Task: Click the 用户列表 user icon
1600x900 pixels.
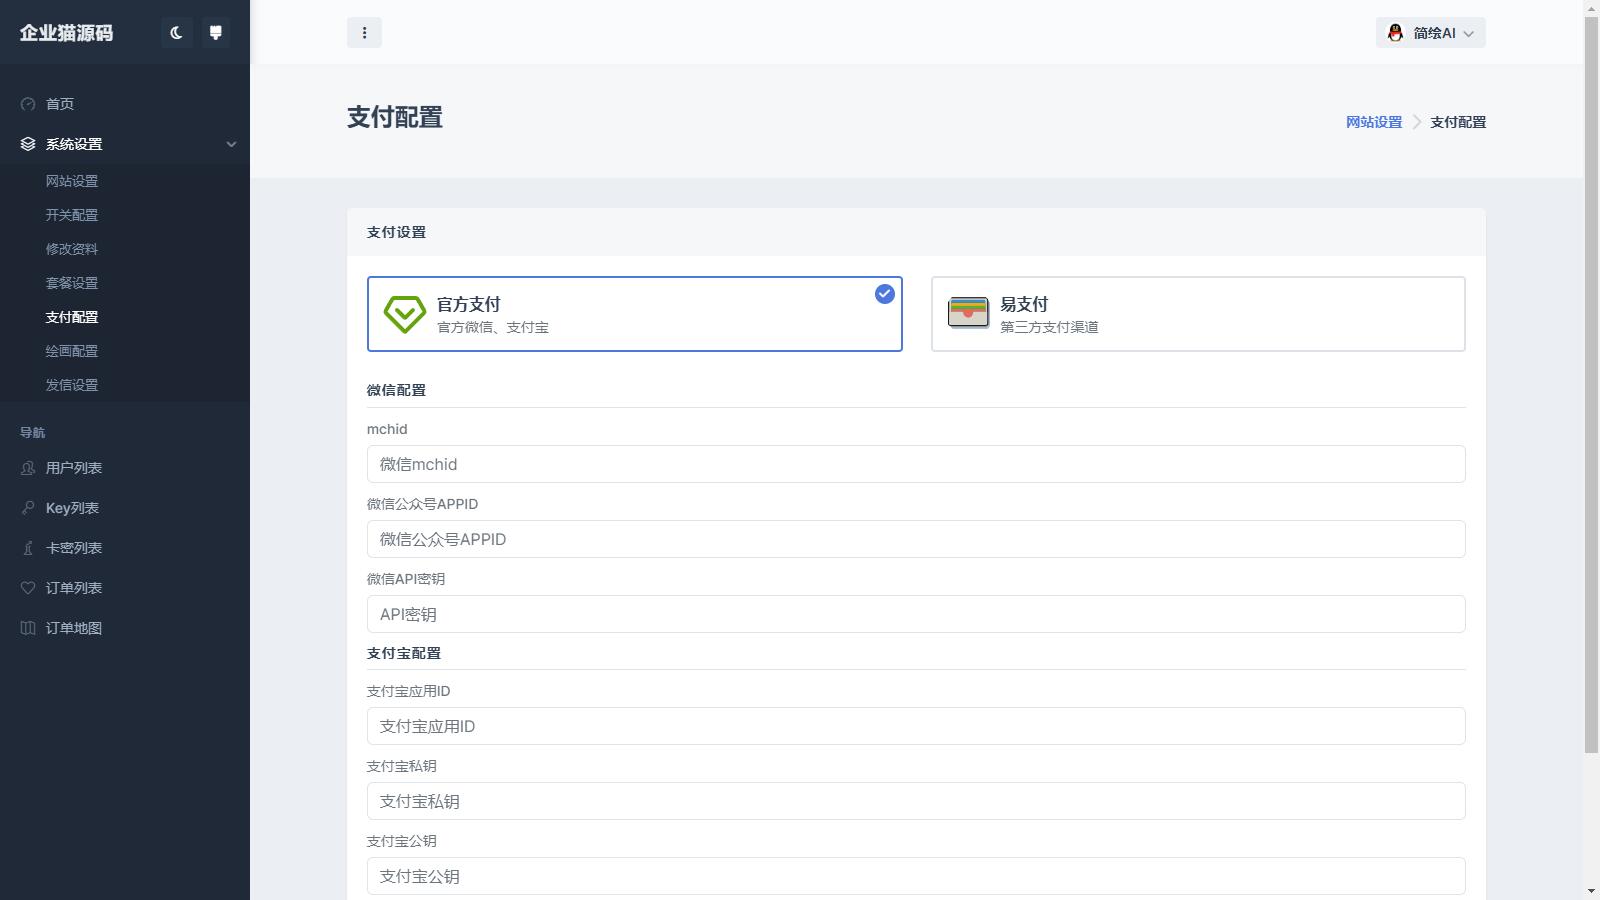Action: point(28,468)
